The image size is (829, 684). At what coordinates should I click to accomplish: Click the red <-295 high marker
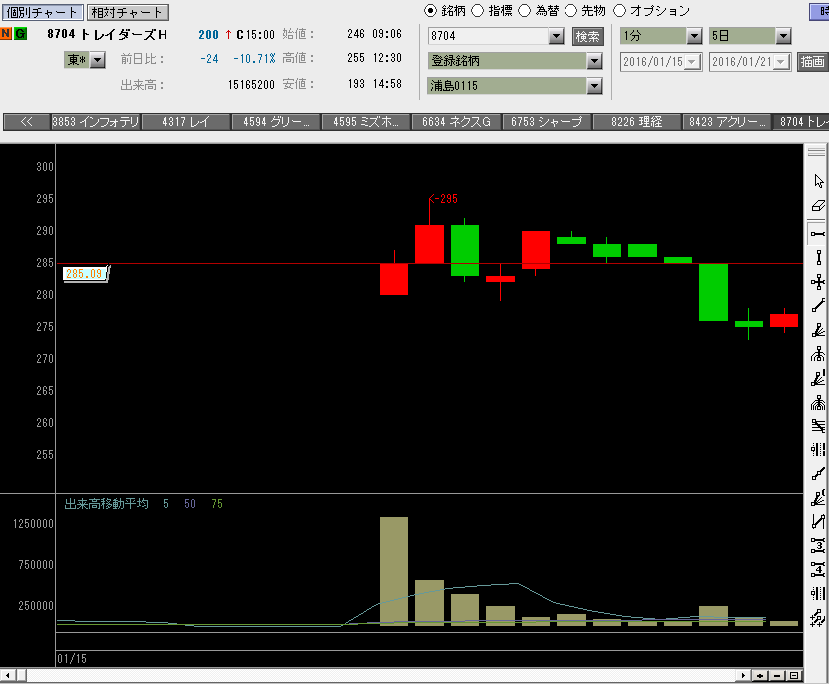[x=444, y=199]
